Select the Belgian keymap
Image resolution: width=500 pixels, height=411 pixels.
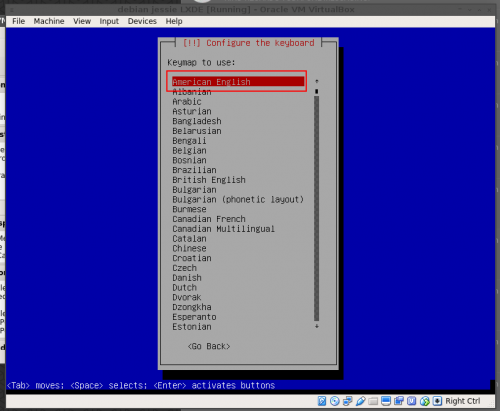(x=189, y=151)
